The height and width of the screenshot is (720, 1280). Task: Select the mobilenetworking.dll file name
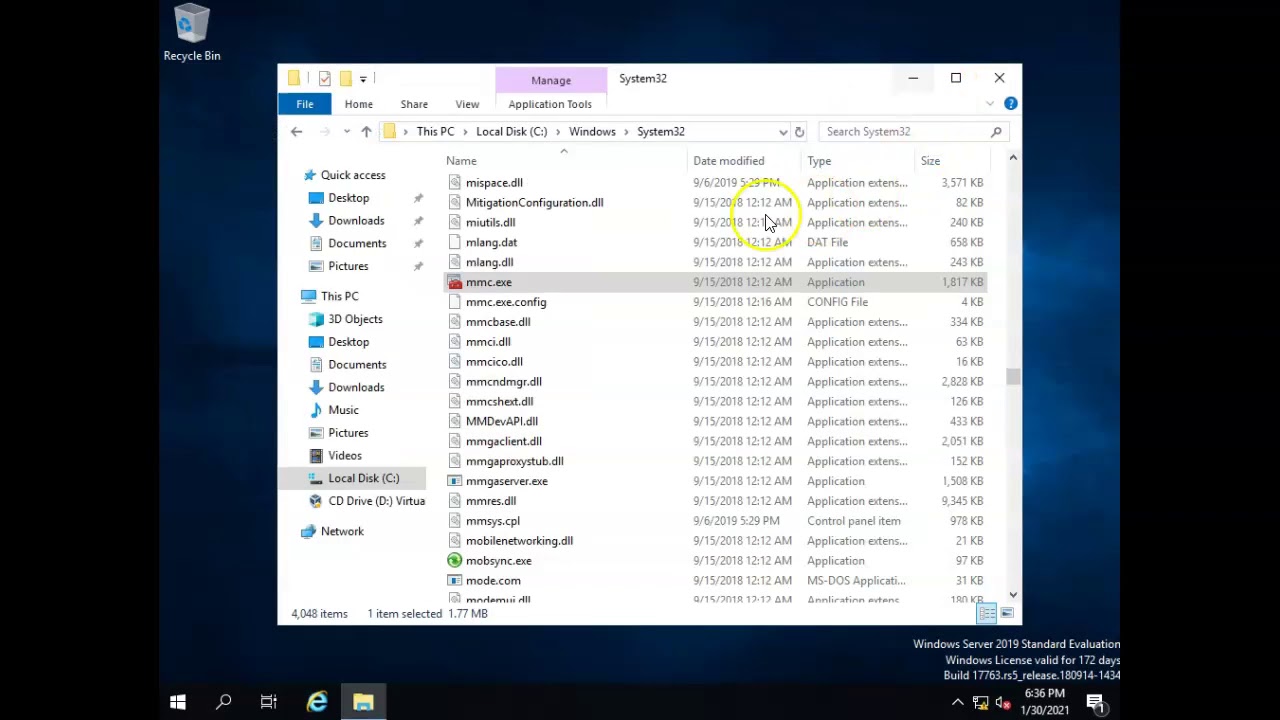pos(519,541)
